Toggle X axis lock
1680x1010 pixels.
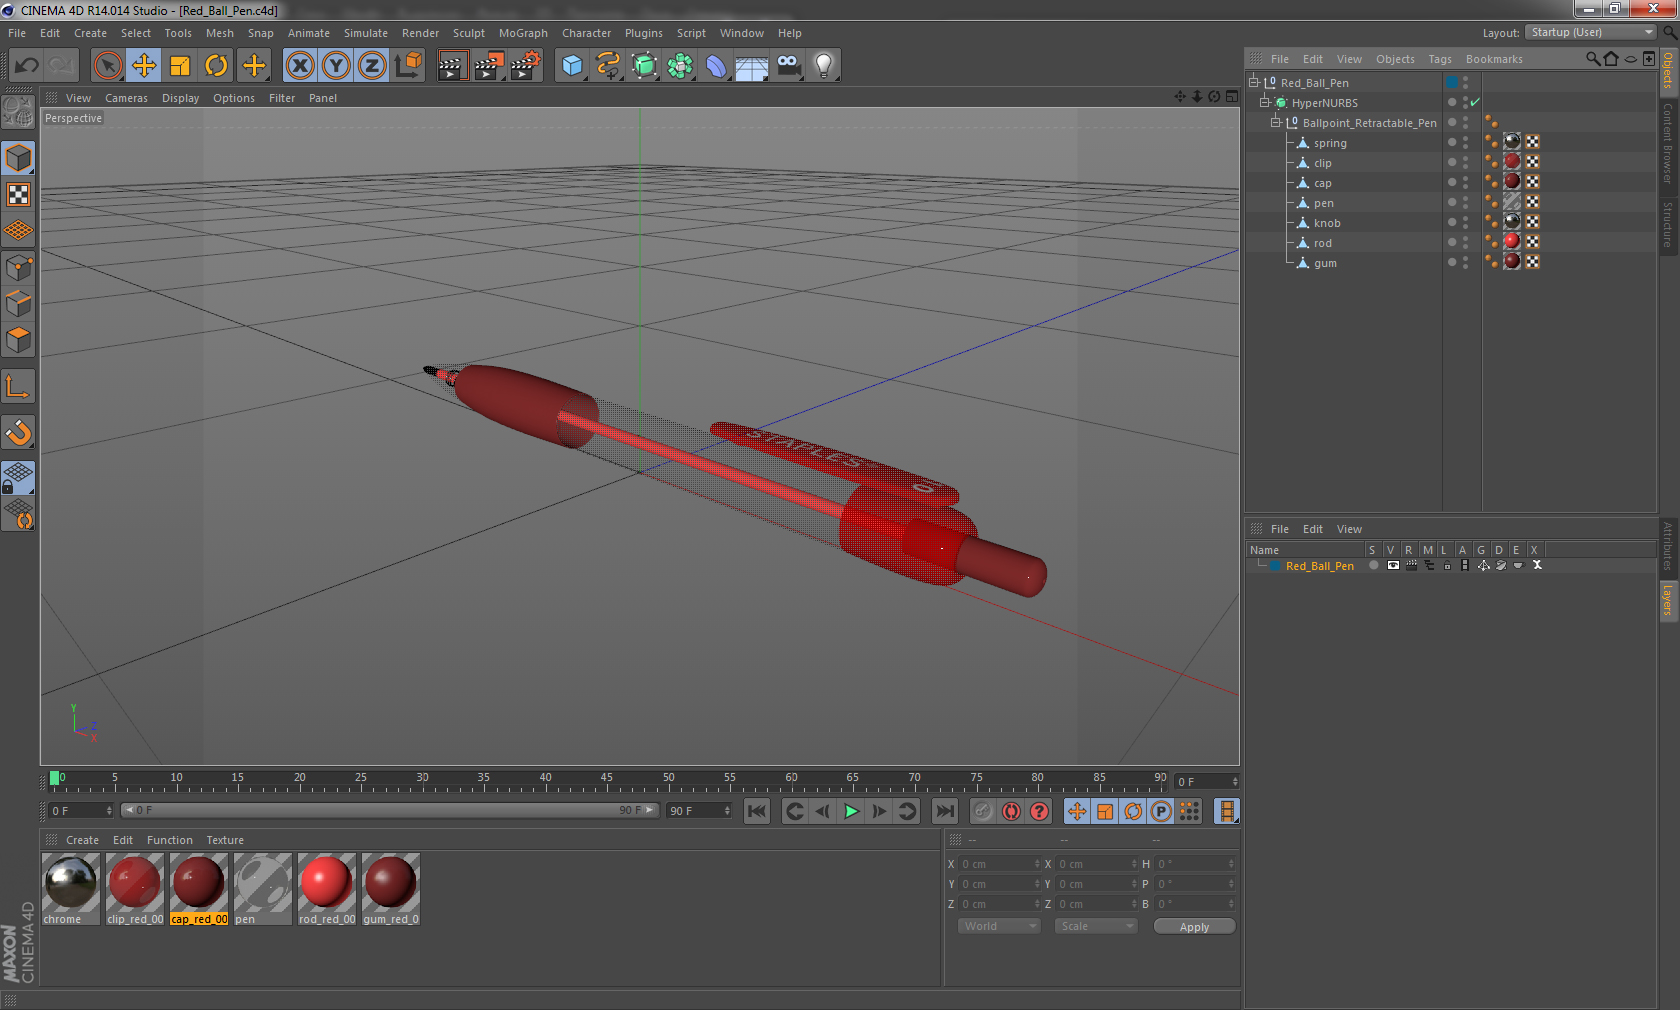pyautogui.click(x=300, y=66)
